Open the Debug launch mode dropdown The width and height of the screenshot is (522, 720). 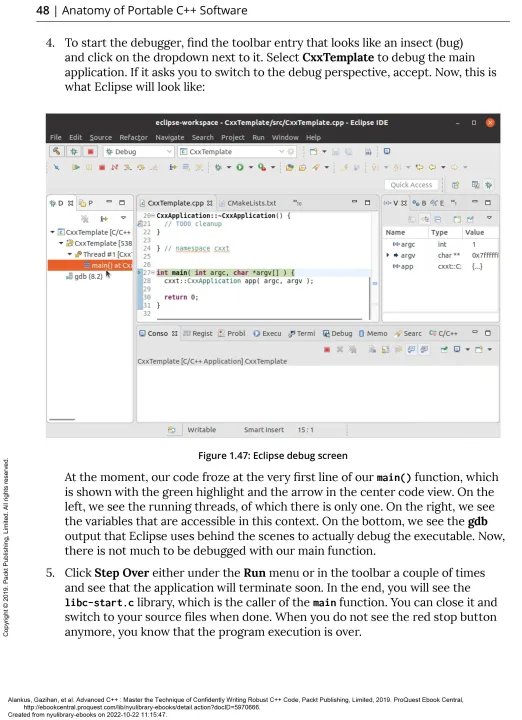point(139,151)
